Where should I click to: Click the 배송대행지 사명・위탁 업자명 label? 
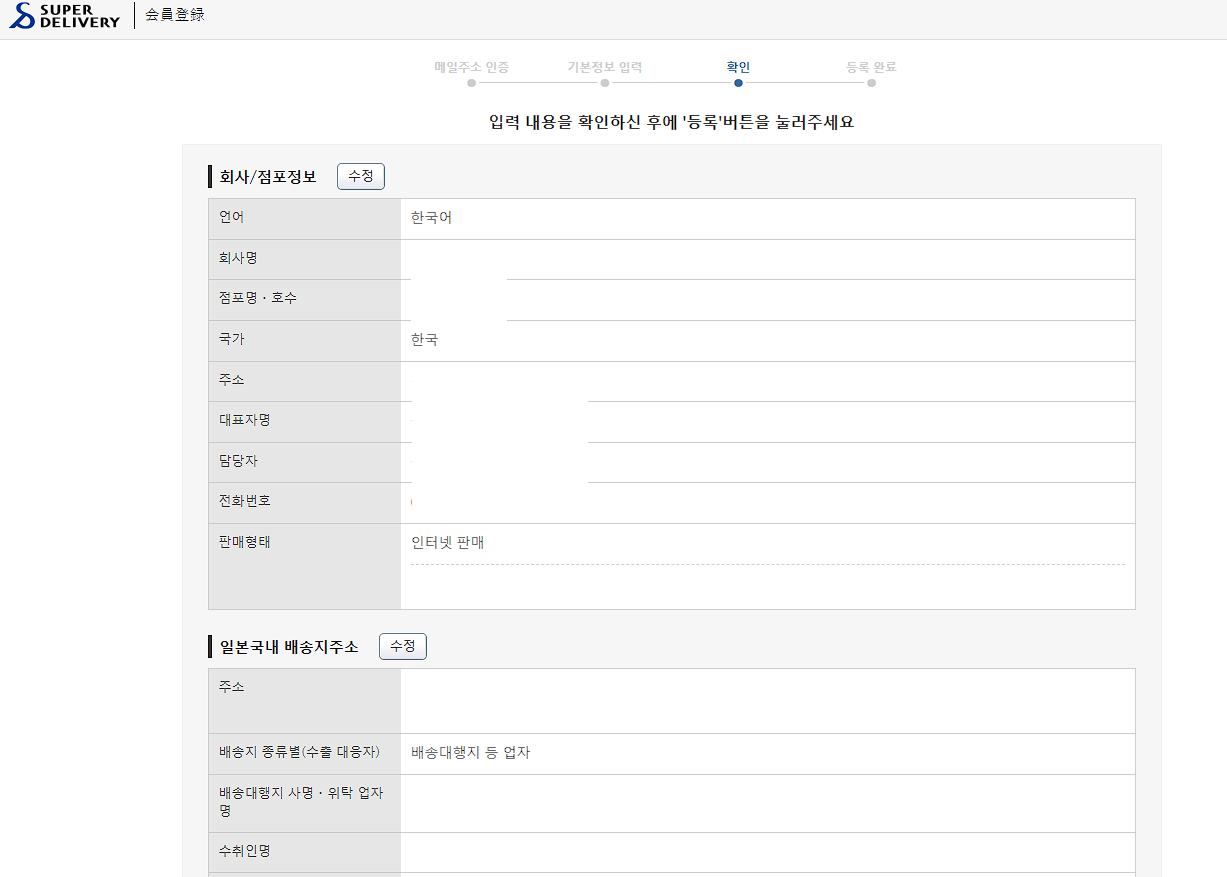(301, 802)
